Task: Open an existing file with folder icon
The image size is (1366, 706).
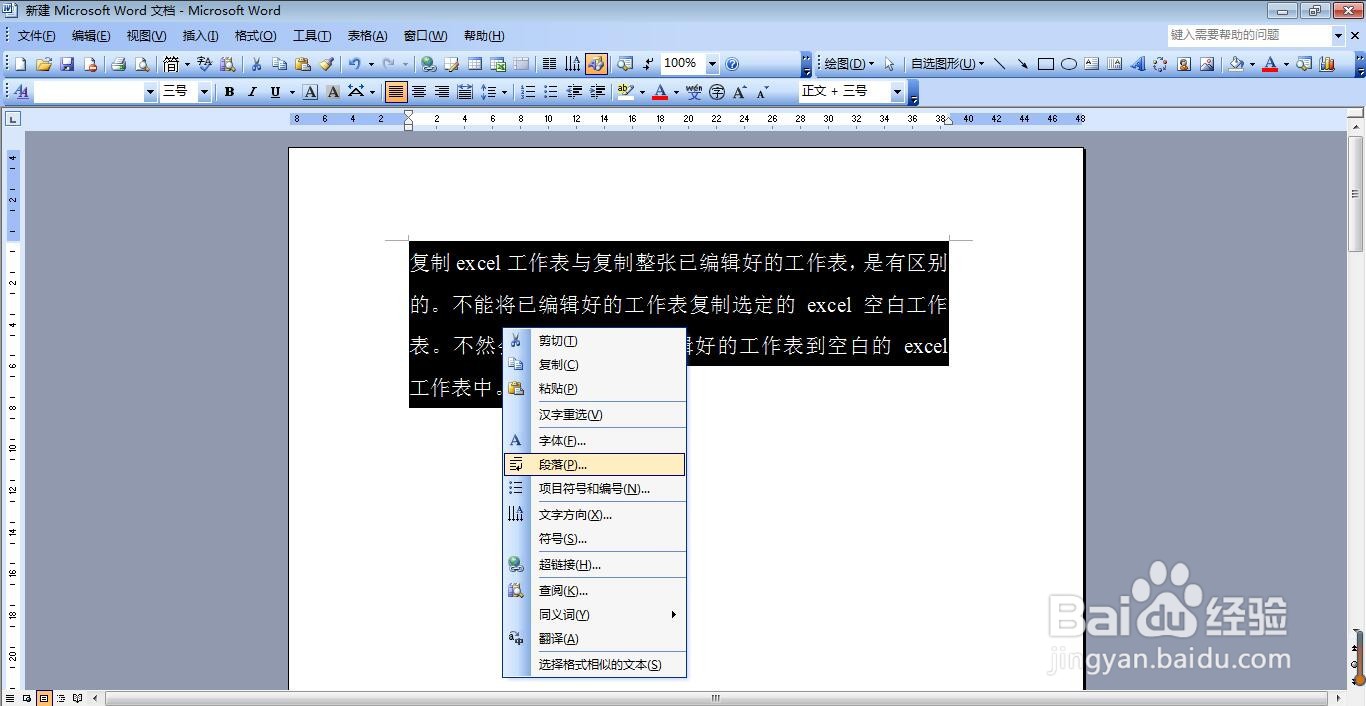Action: tap(44, 64)
